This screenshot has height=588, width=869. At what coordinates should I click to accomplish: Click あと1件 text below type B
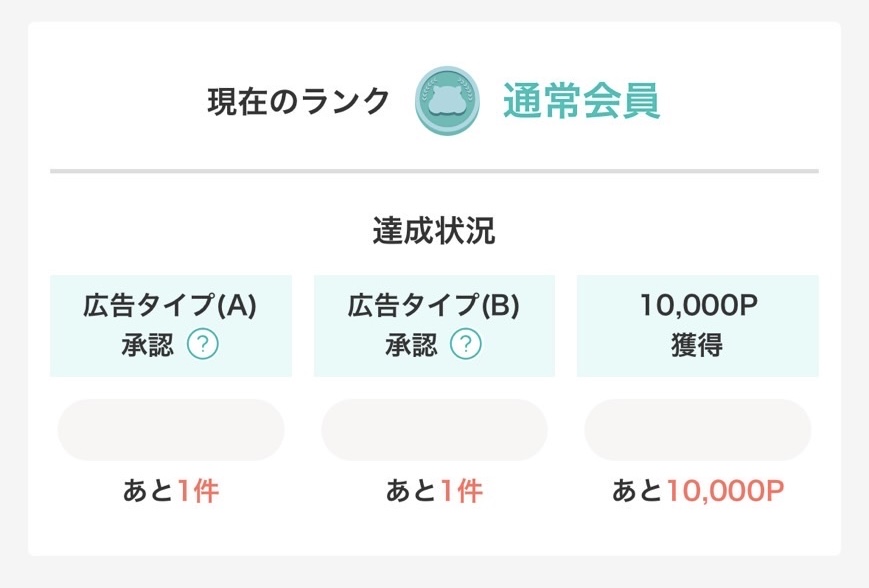(434, 491)
